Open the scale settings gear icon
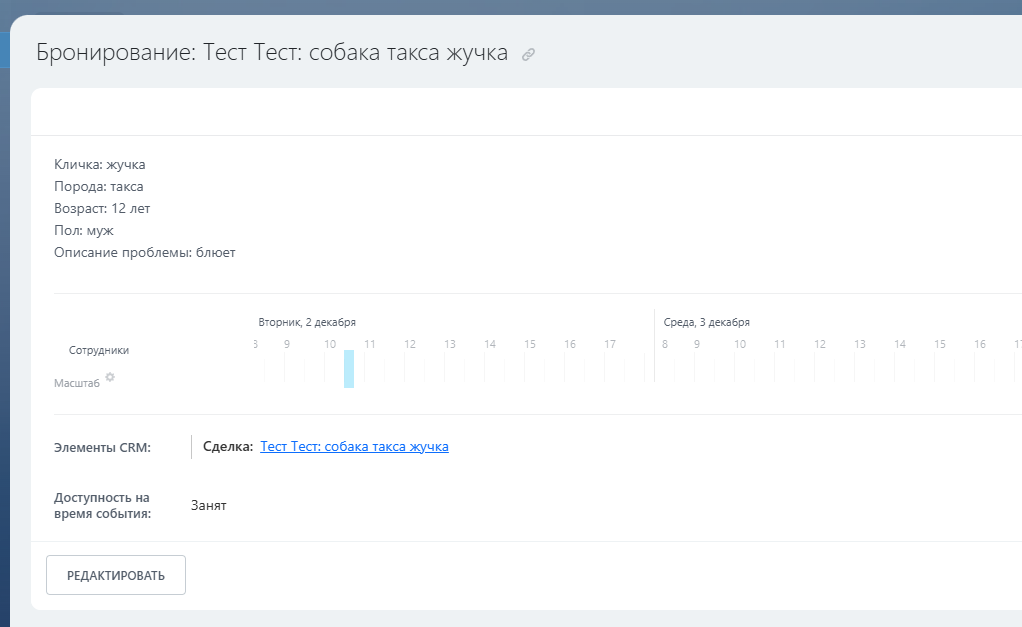Screen dimensions: 1022x627 (x=110, y=377)
